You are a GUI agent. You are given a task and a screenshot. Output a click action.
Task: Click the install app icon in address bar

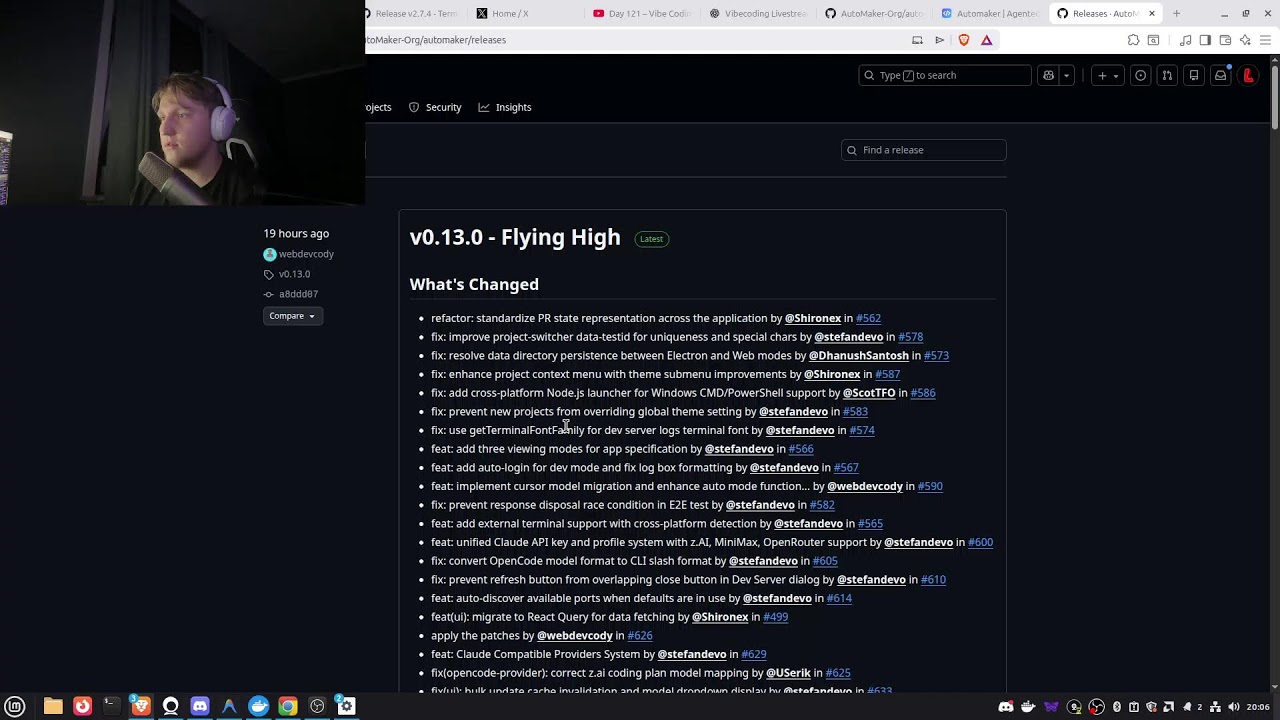tap(917, 40)
